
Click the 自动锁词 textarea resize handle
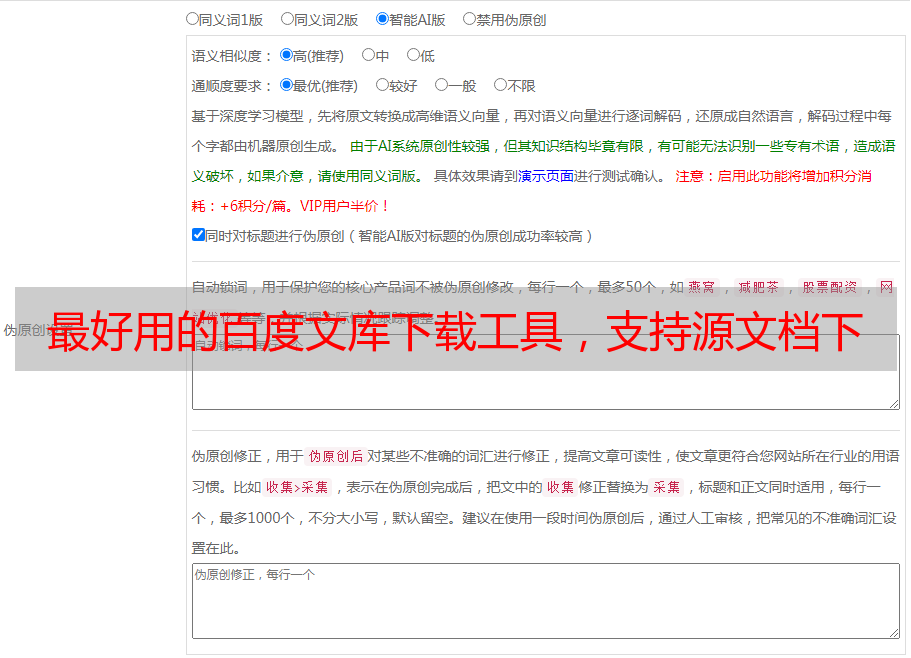pyautogui.click(x=894, y=404)
